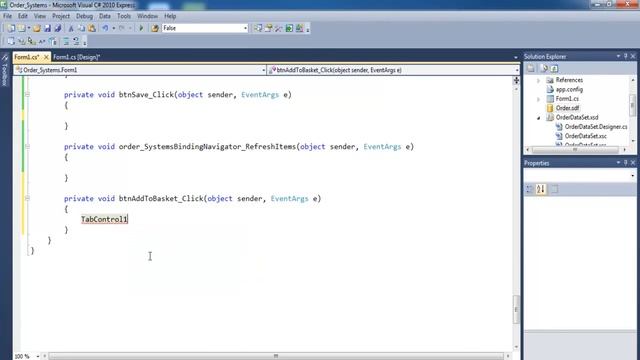Click the editor horizontal scrollbar
Viewport: 640px width, 360px height.
coord(276,356)
